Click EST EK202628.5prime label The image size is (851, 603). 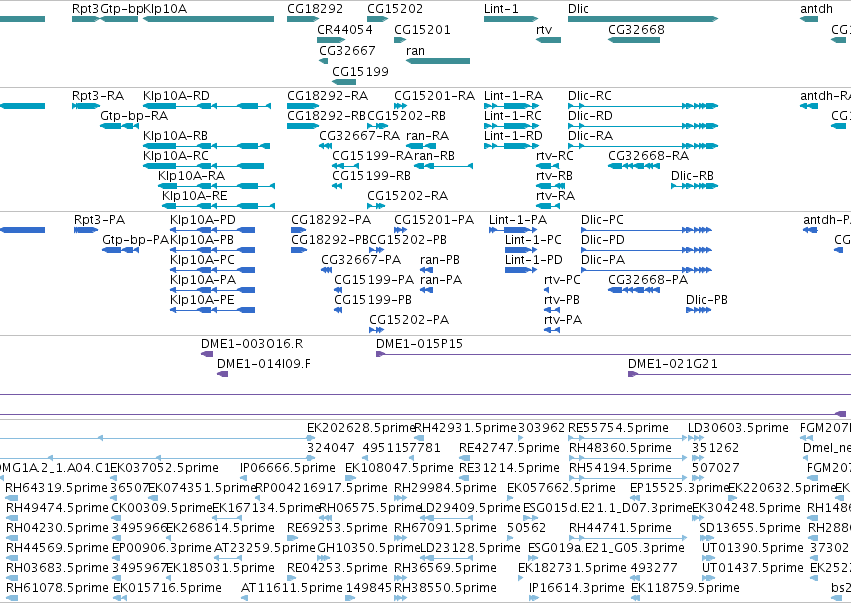tap(361, 428)
